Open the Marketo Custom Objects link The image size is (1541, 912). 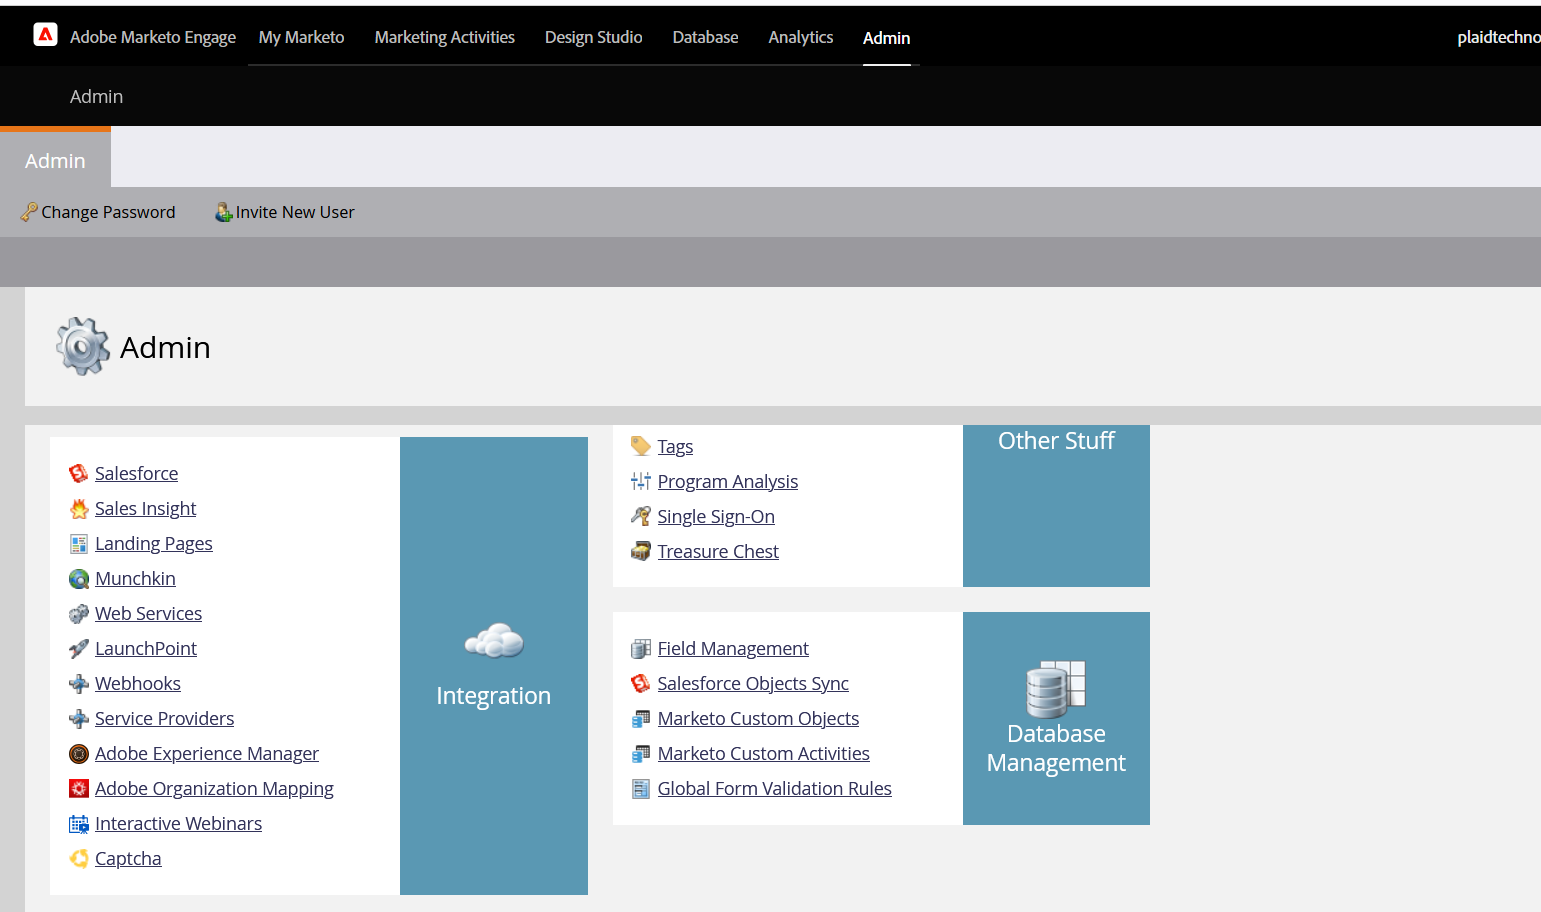tap(758, 718)
